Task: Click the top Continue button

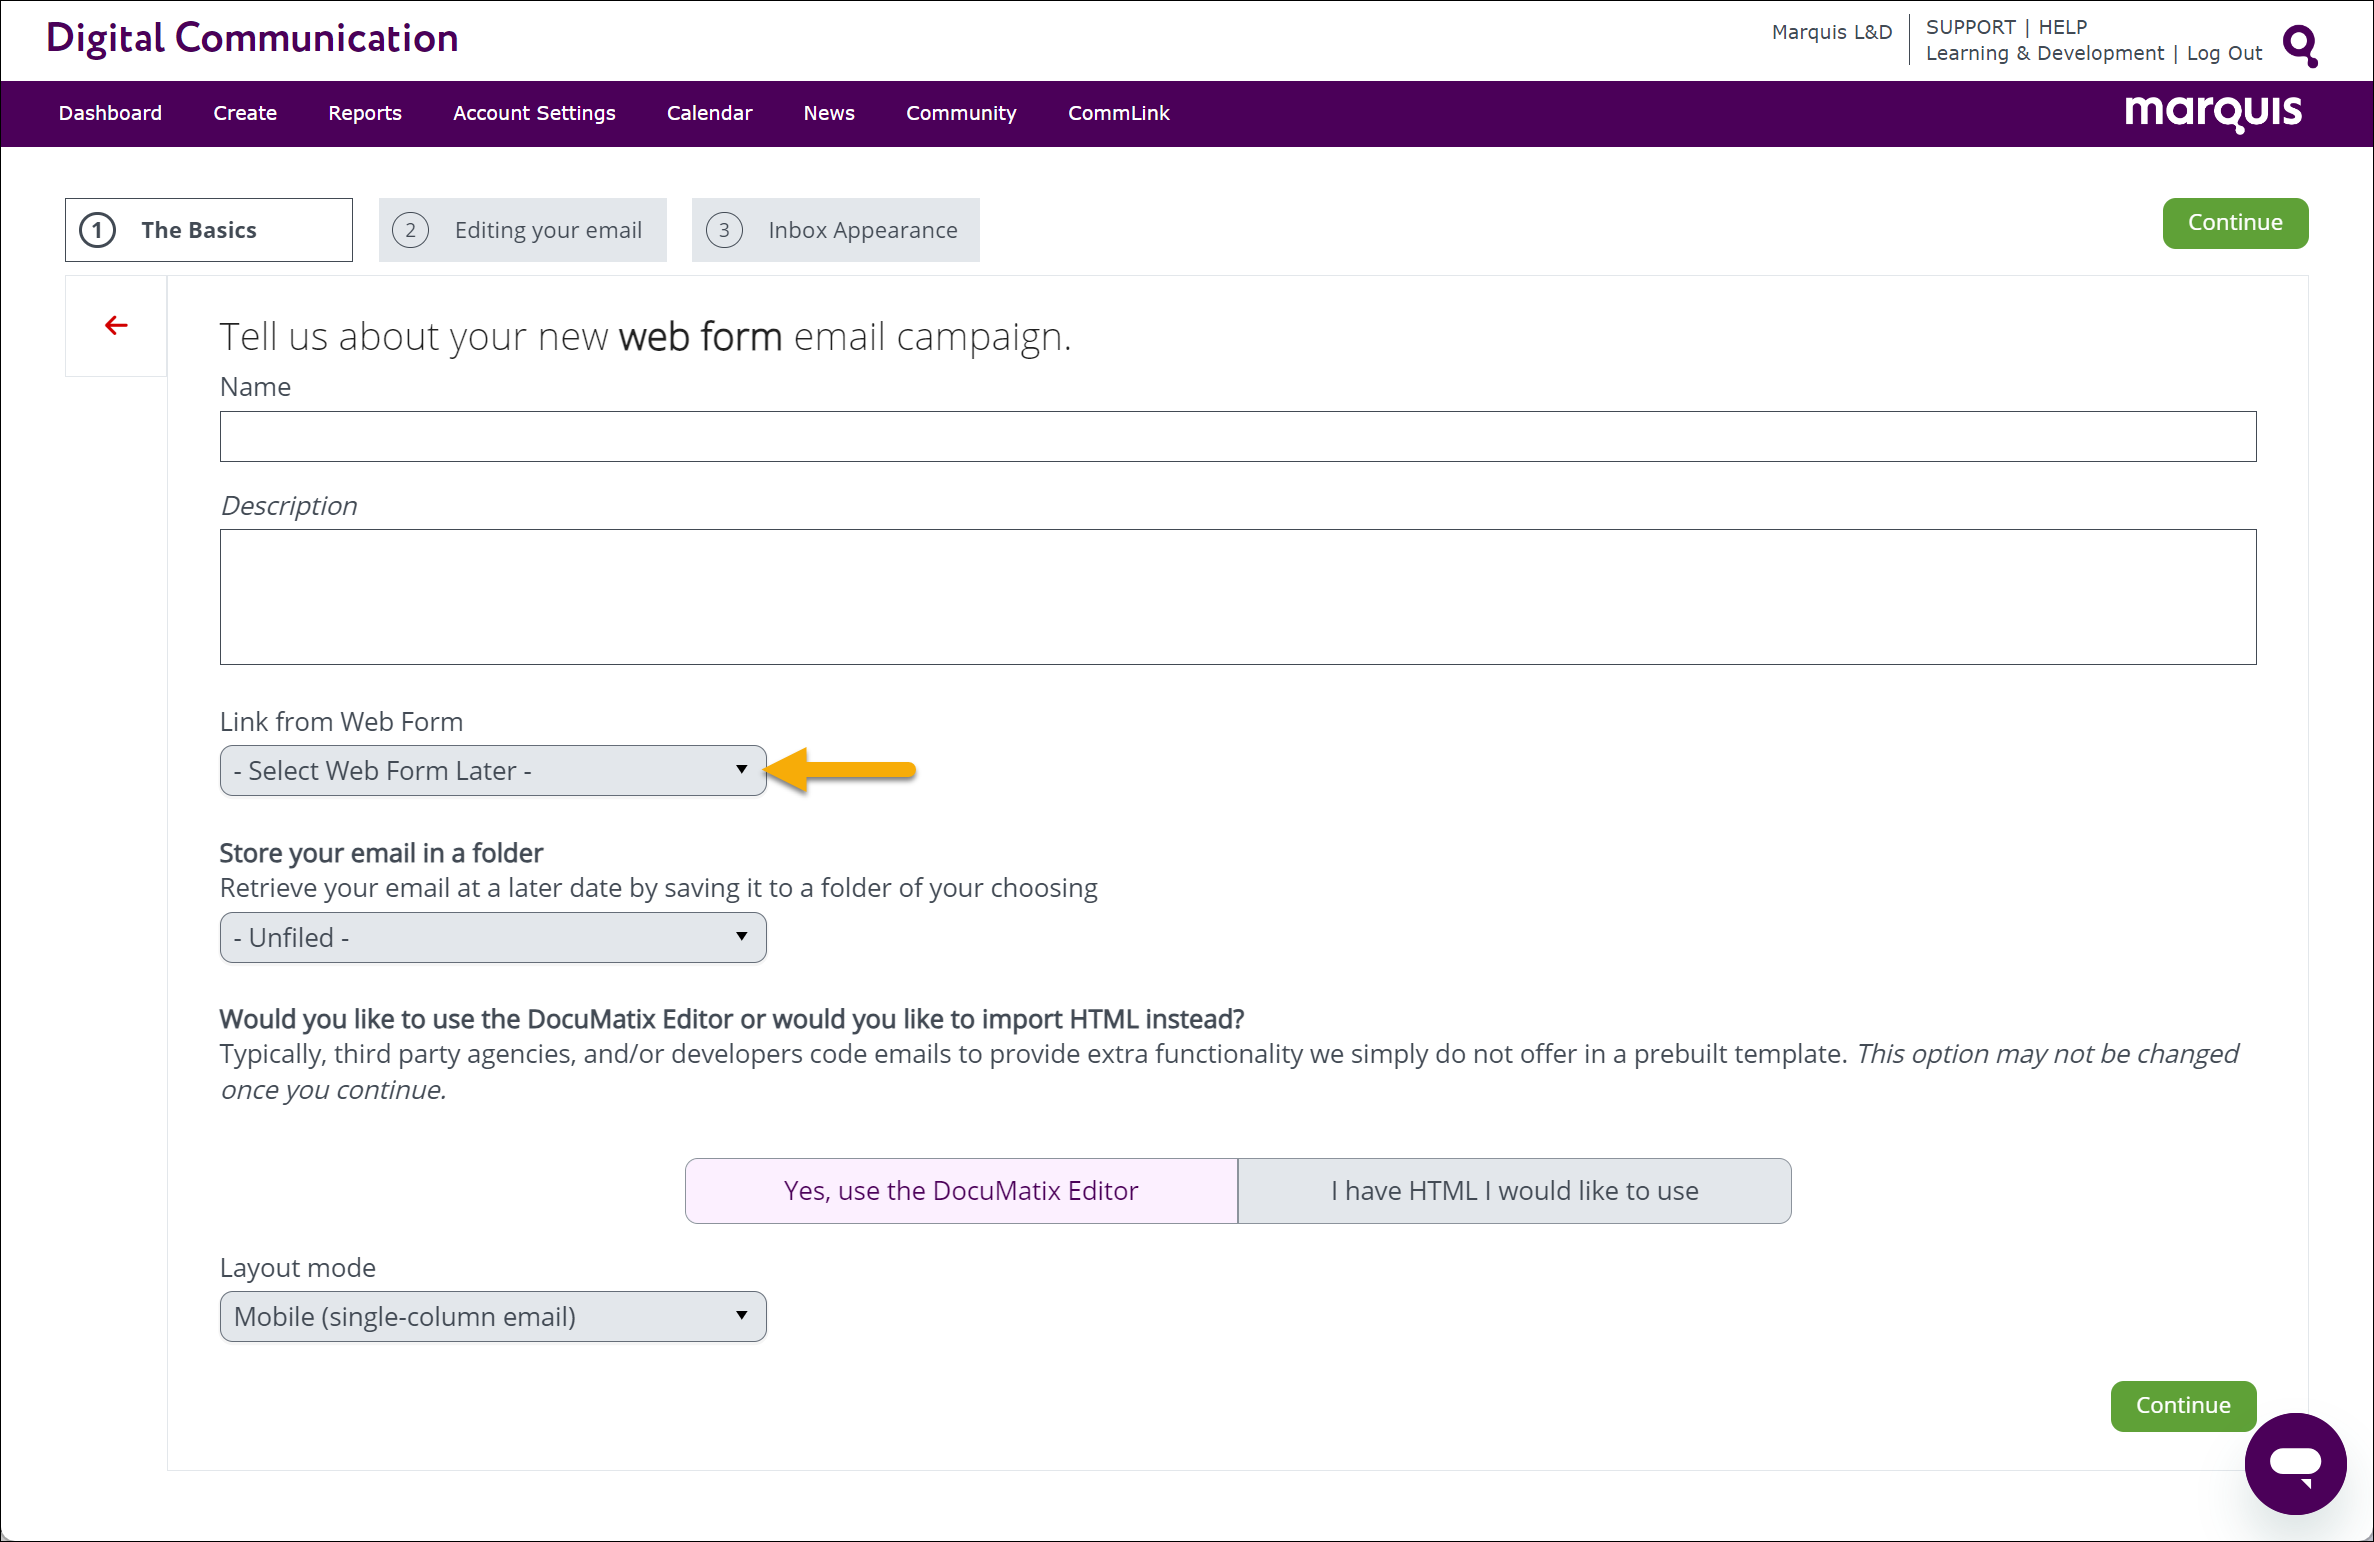Action: coord(2235,223)
